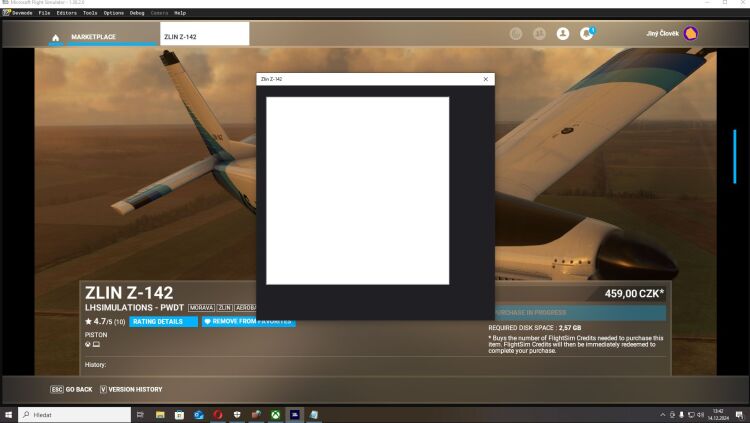Open Opera browser from the taskbar
The height and width of the screenshot is (423, 750).
[x=218, y=415]
